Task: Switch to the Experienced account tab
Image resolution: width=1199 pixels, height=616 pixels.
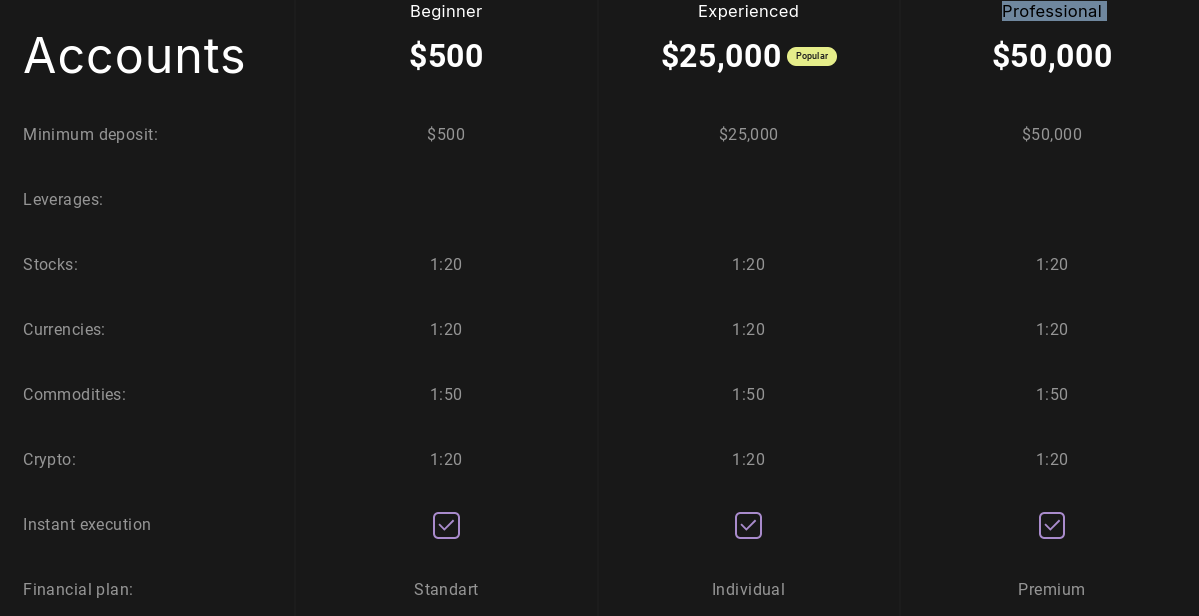Action: [748, 11]
